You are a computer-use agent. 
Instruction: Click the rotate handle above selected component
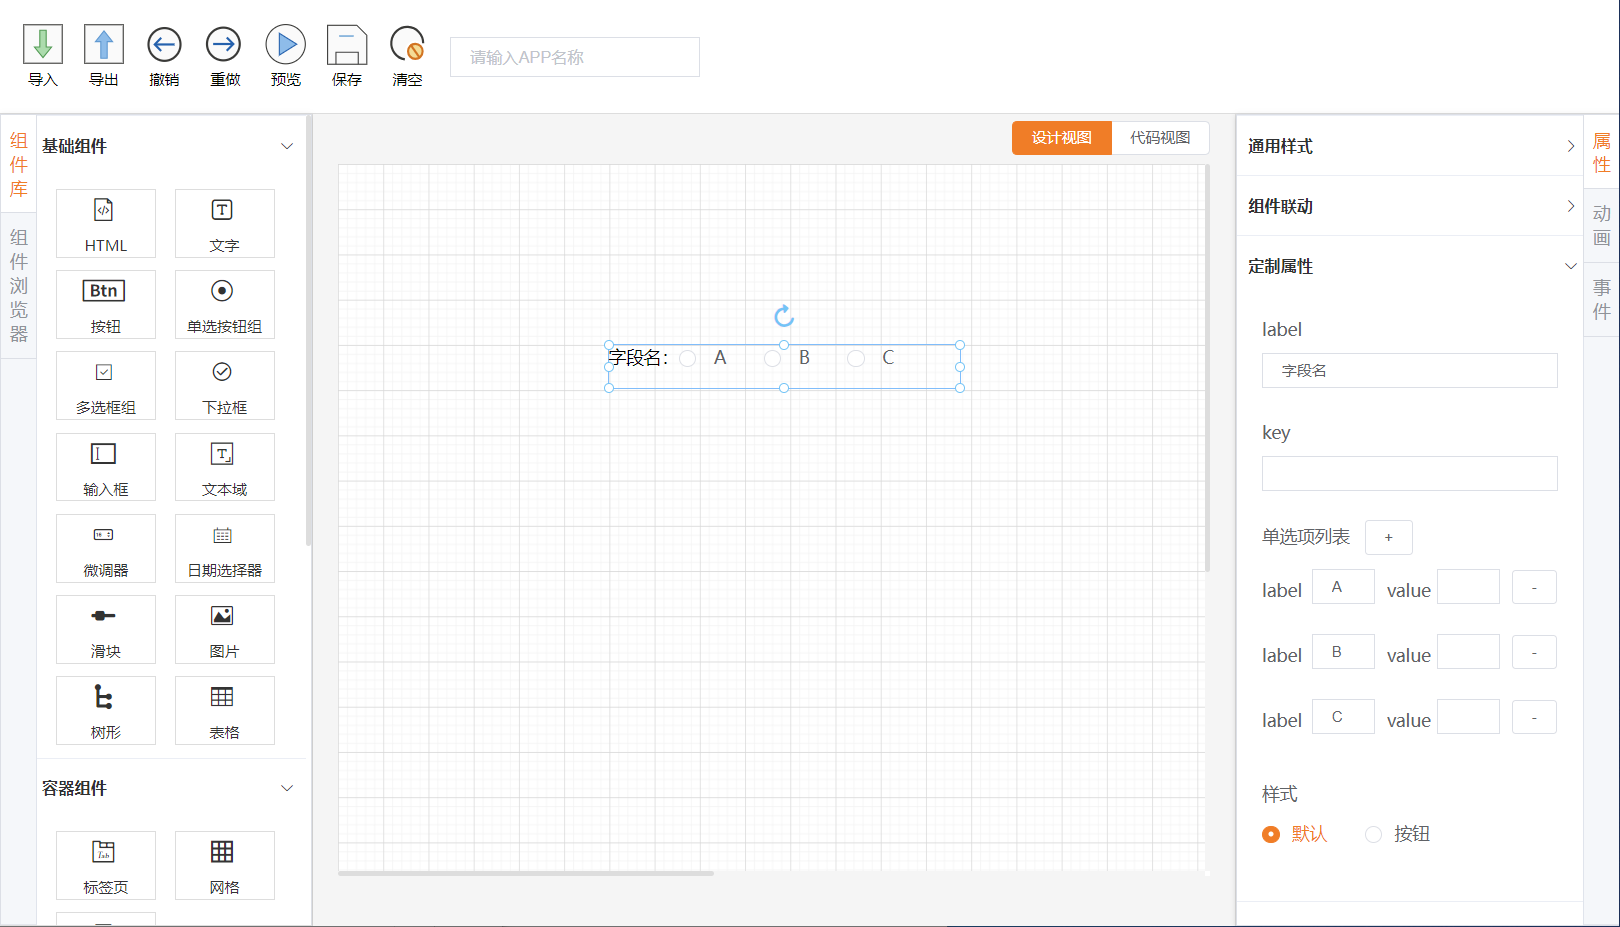point(784,316)
